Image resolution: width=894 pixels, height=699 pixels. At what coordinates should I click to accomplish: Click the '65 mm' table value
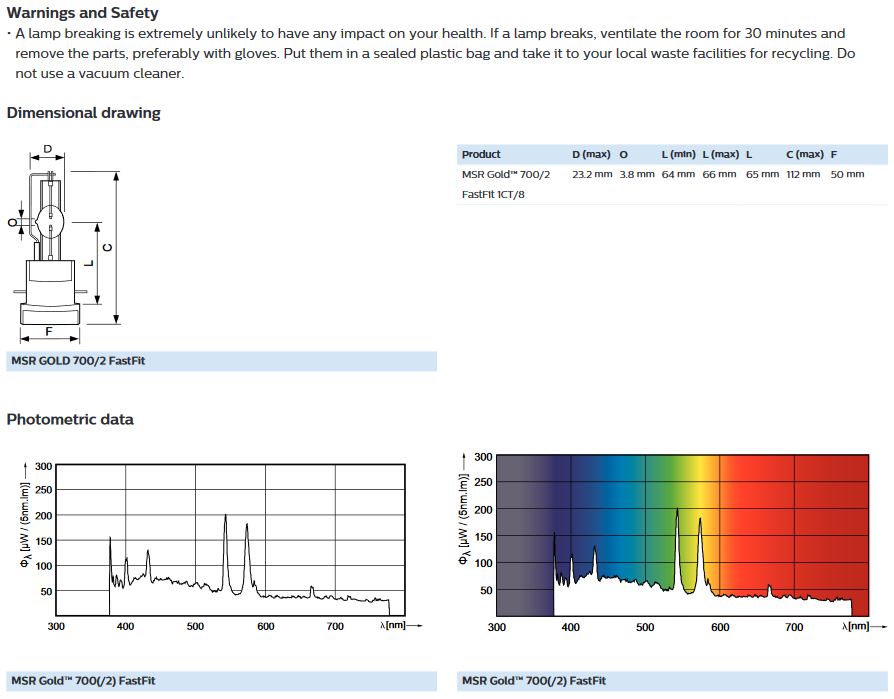point(762,174)
